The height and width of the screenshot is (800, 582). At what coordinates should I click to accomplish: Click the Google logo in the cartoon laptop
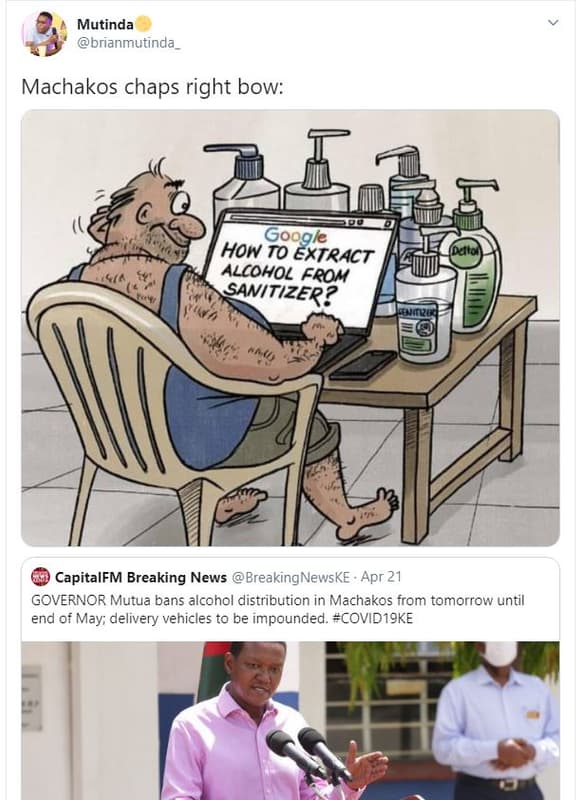[296, 235]
